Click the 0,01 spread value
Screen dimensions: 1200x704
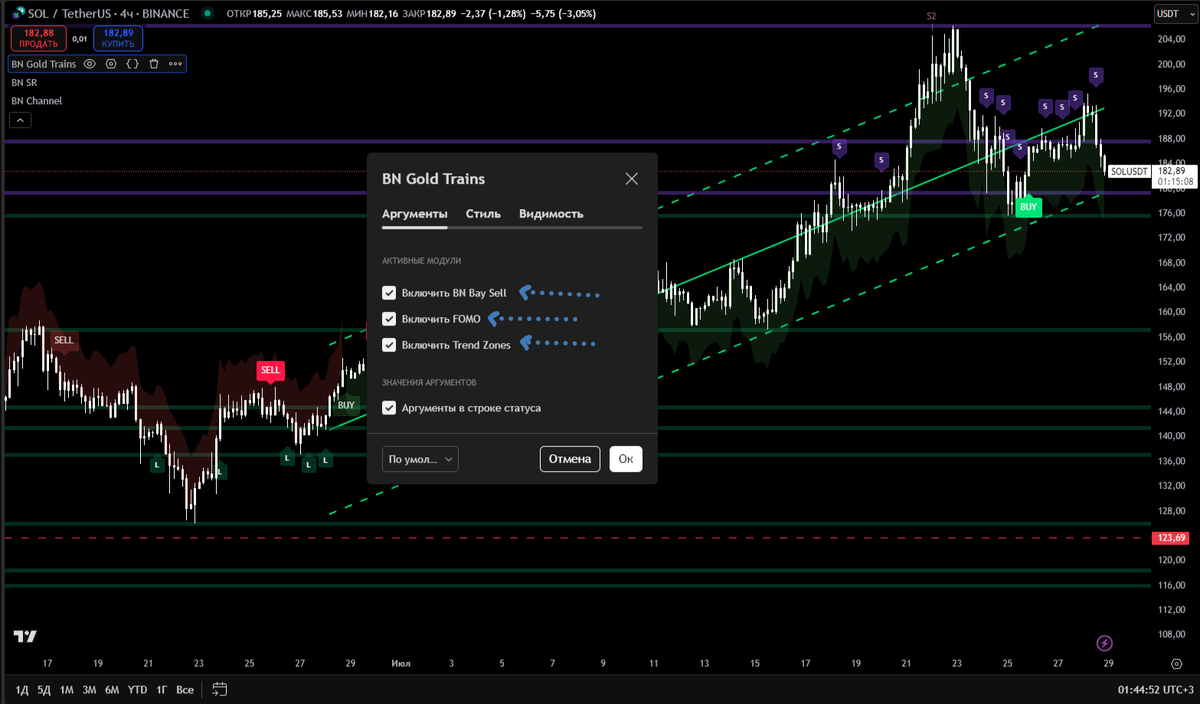coord(80,38)
